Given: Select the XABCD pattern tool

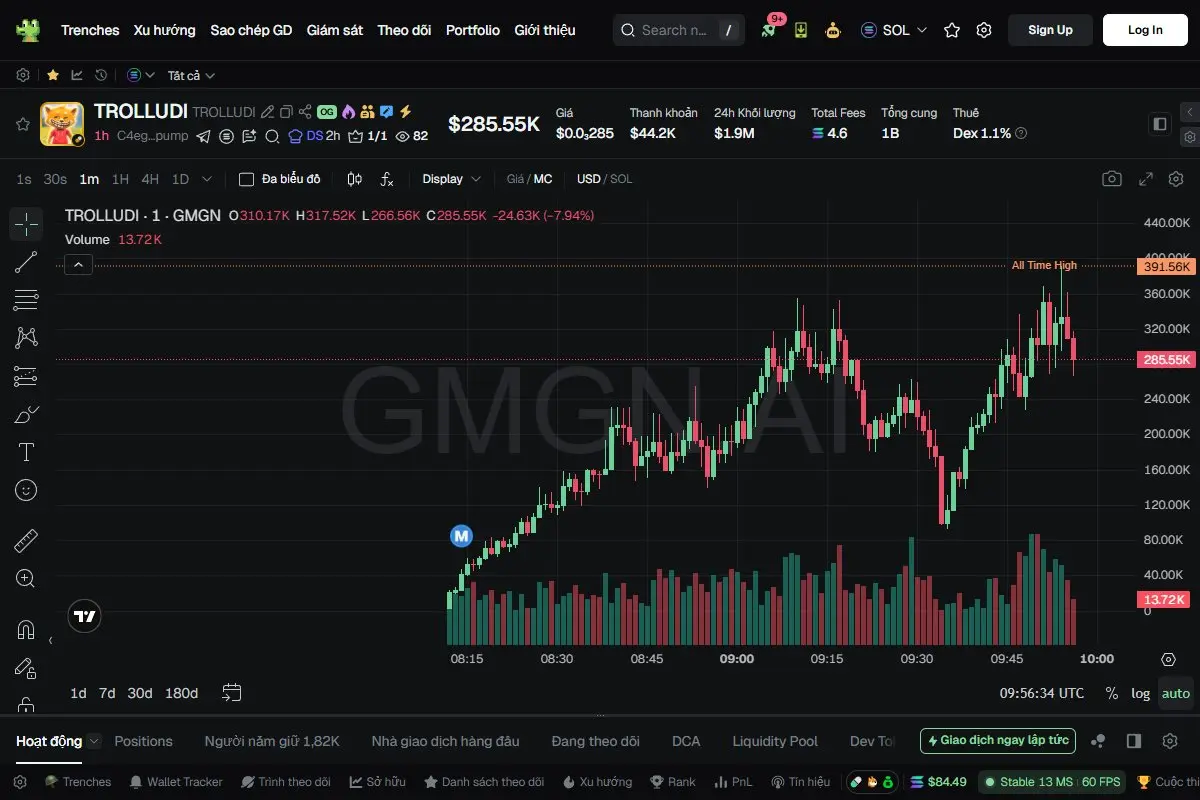Looking at the screenshot, I should click(x=26, y=338).
